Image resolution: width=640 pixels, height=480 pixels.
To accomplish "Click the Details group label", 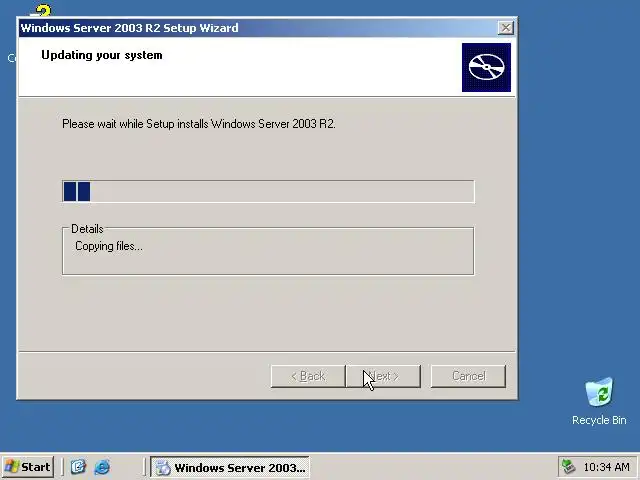I will point(87,229).
